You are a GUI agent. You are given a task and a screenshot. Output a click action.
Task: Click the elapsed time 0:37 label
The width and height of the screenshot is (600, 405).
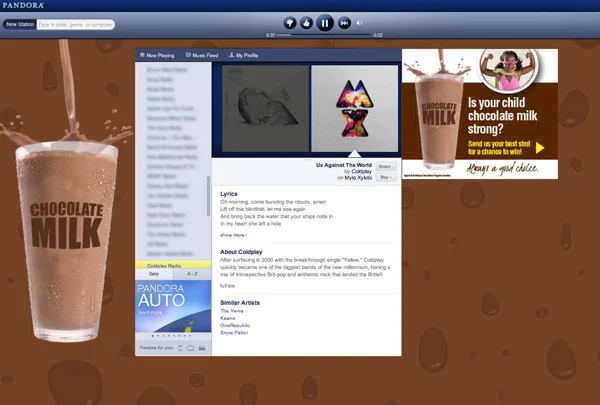pos(271,35)
